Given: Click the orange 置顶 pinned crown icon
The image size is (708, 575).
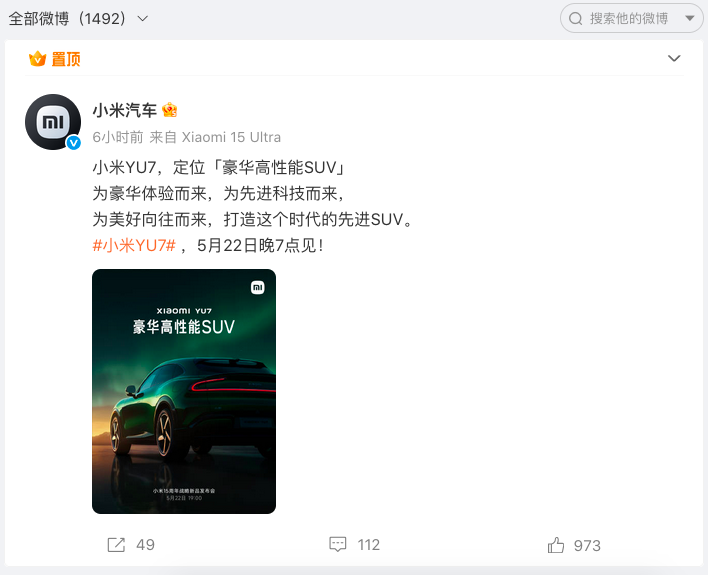Looking at the screenshot, I should point(37,59).
